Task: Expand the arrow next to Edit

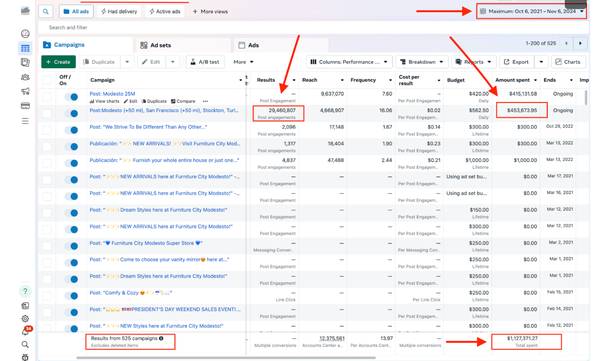Action: click(x=173, y=62)
